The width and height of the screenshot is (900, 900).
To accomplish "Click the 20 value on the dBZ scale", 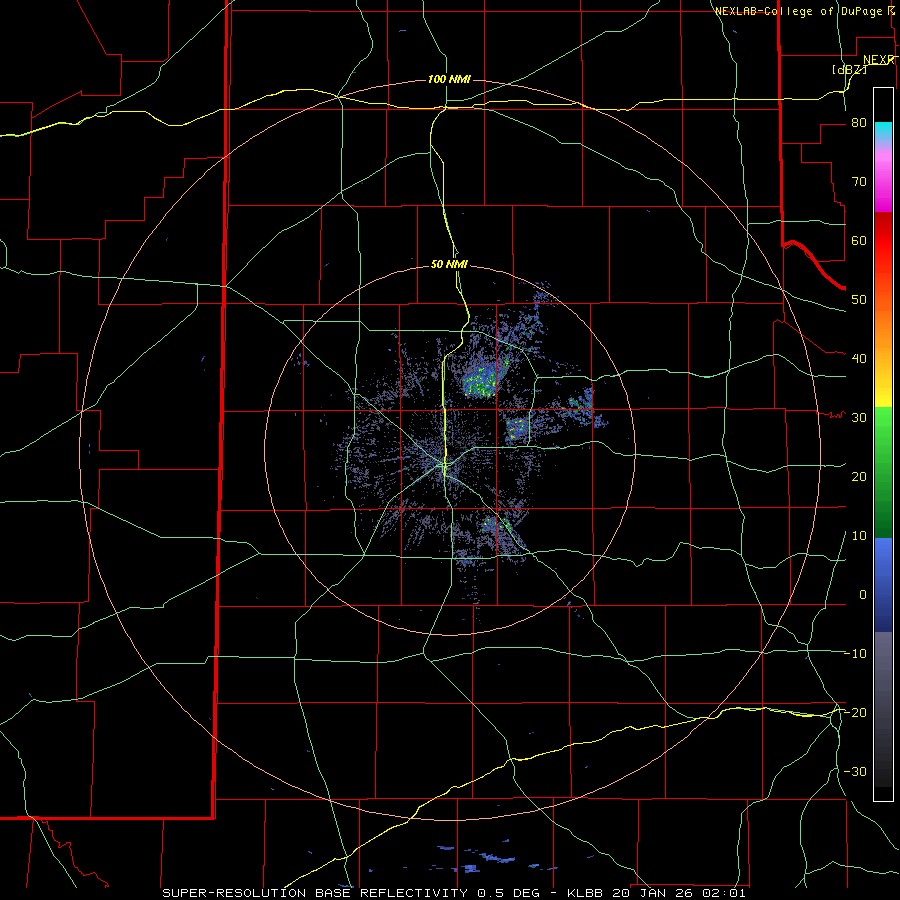I will coord(859,476).
